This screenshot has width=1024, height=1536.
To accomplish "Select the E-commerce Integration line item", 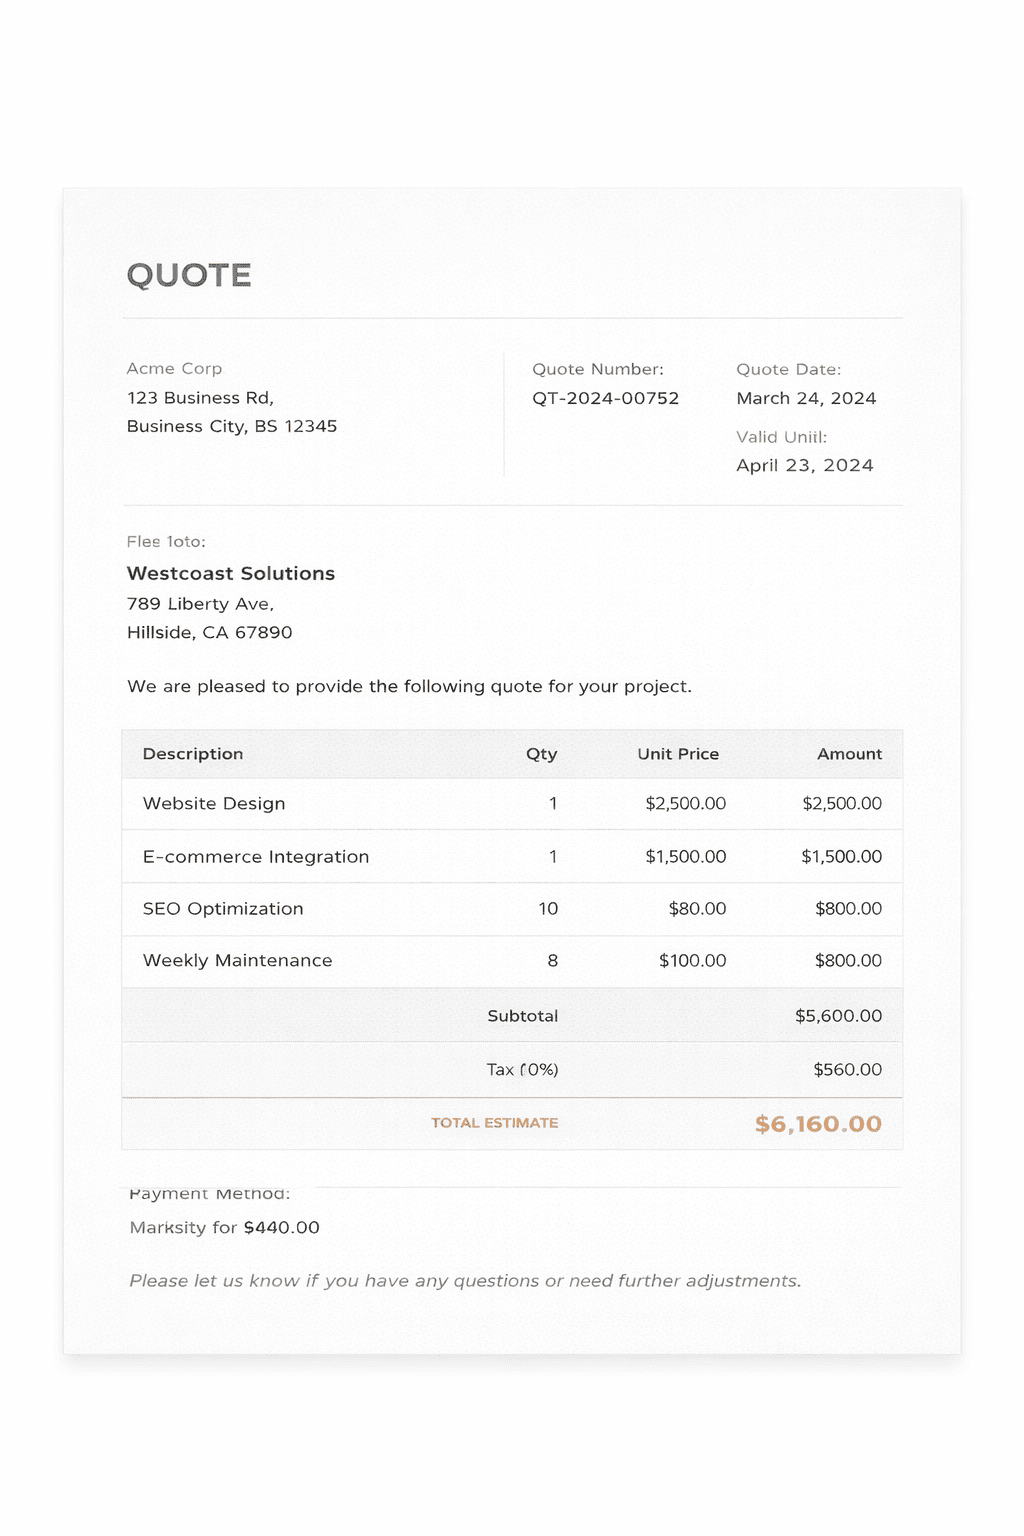I will pyautogui.click(x=256, y=857).
